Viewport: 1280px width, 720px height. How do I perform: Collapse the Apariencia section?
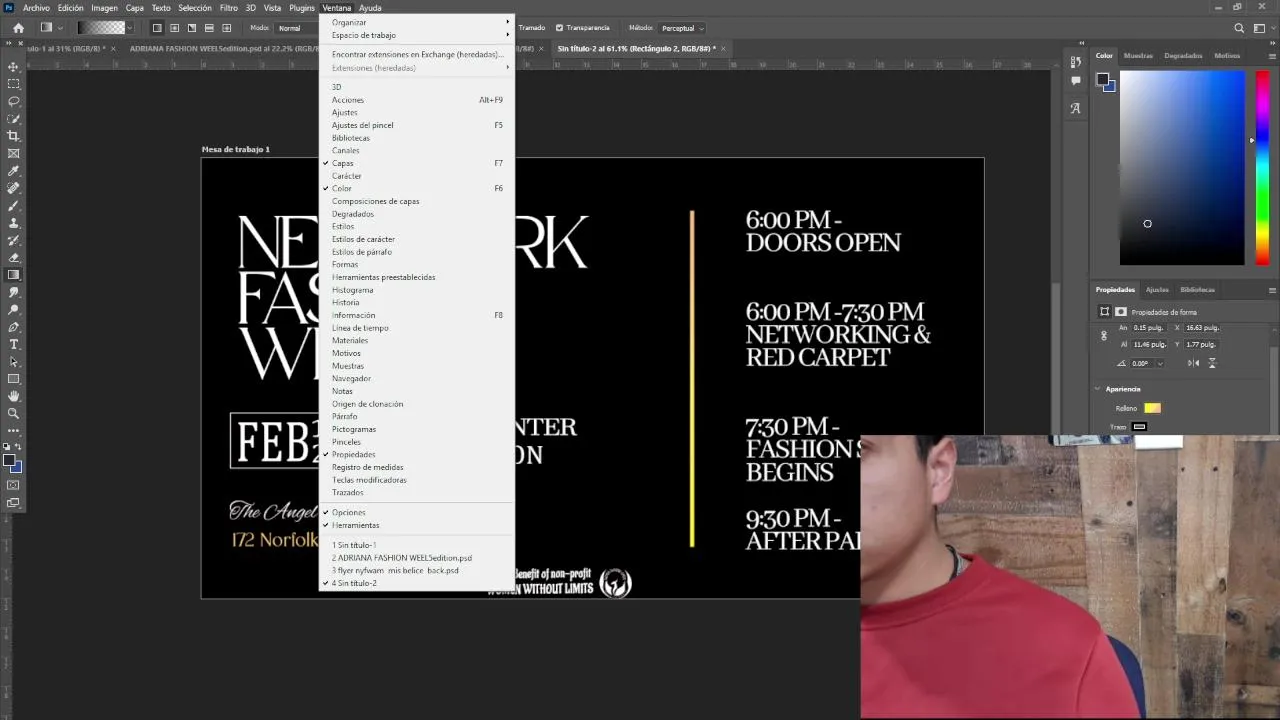[x=1098, y=389]
